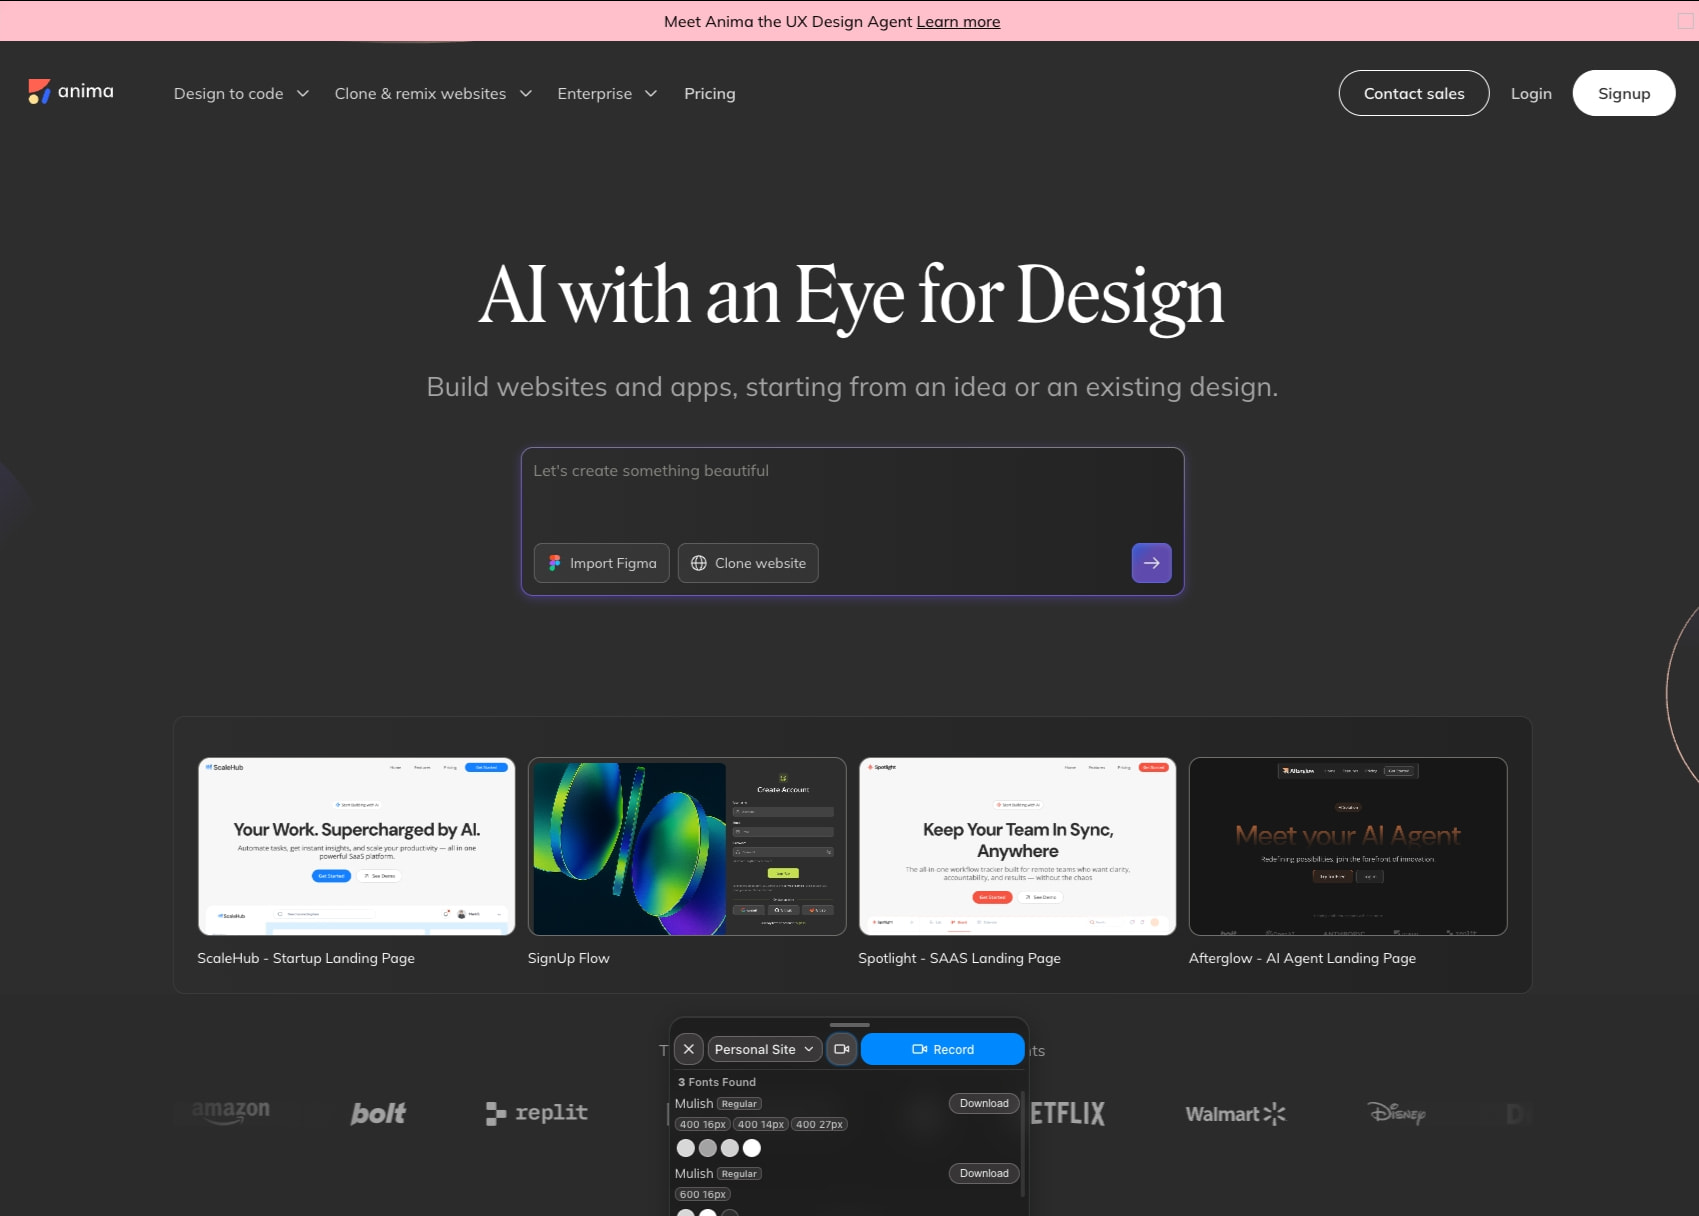Screen dimensions: 1699x1216
Task: Submit the prompt with the purple arrow
Action: point(1152,563)
